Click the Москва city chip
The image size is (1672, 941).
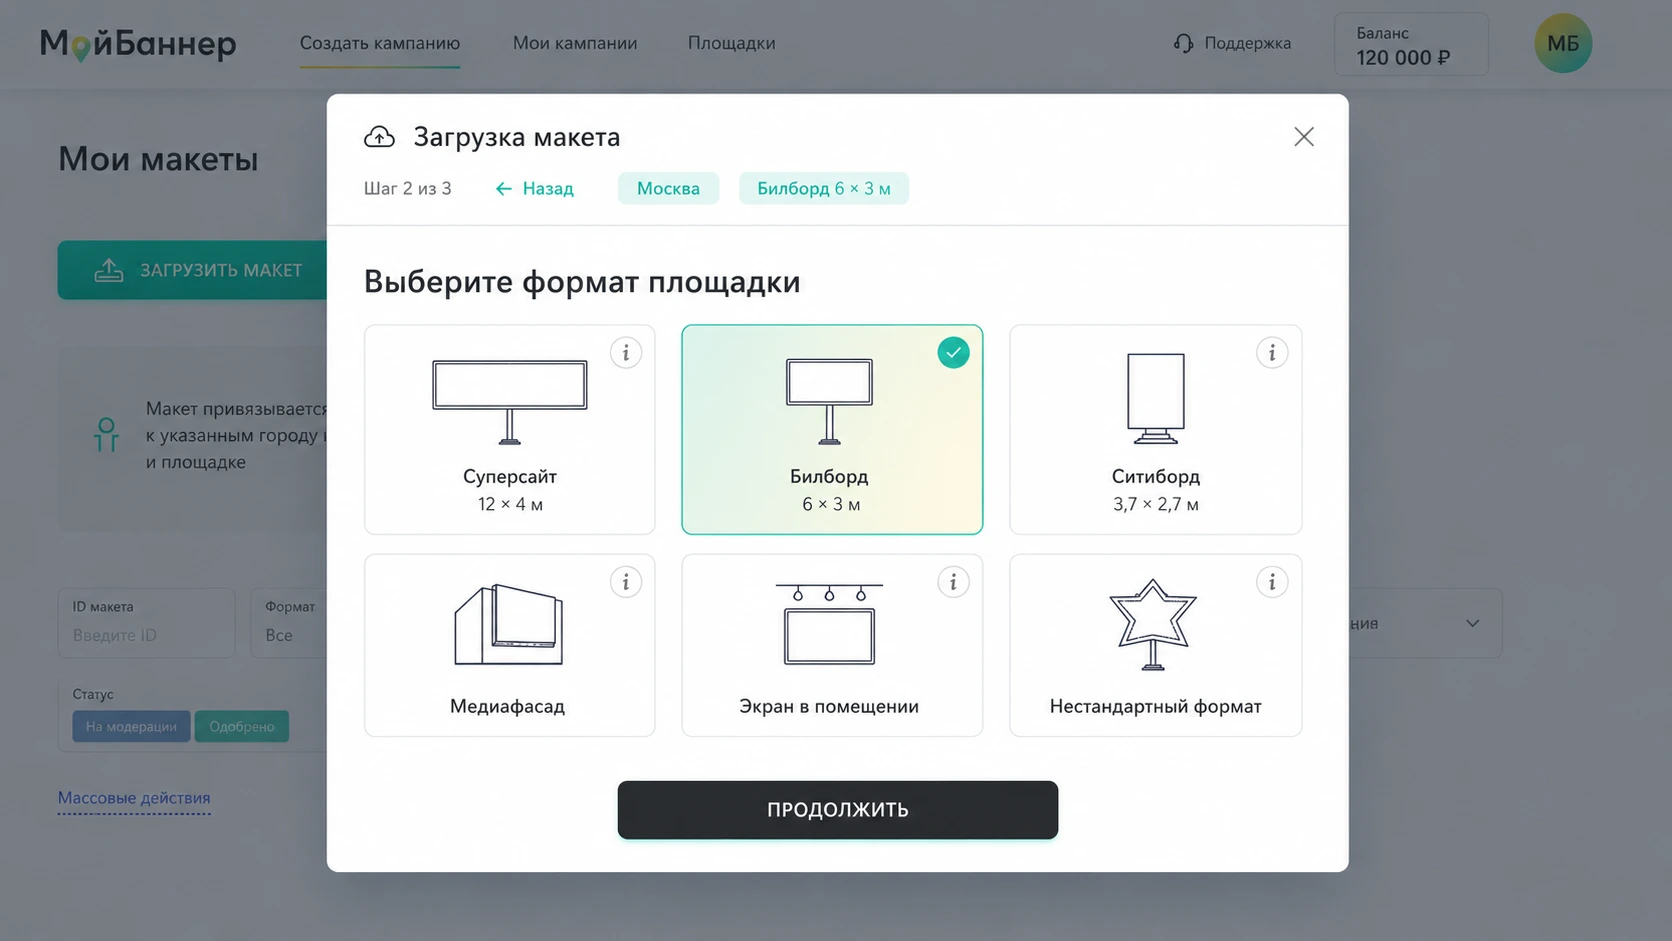coord(668,189)
